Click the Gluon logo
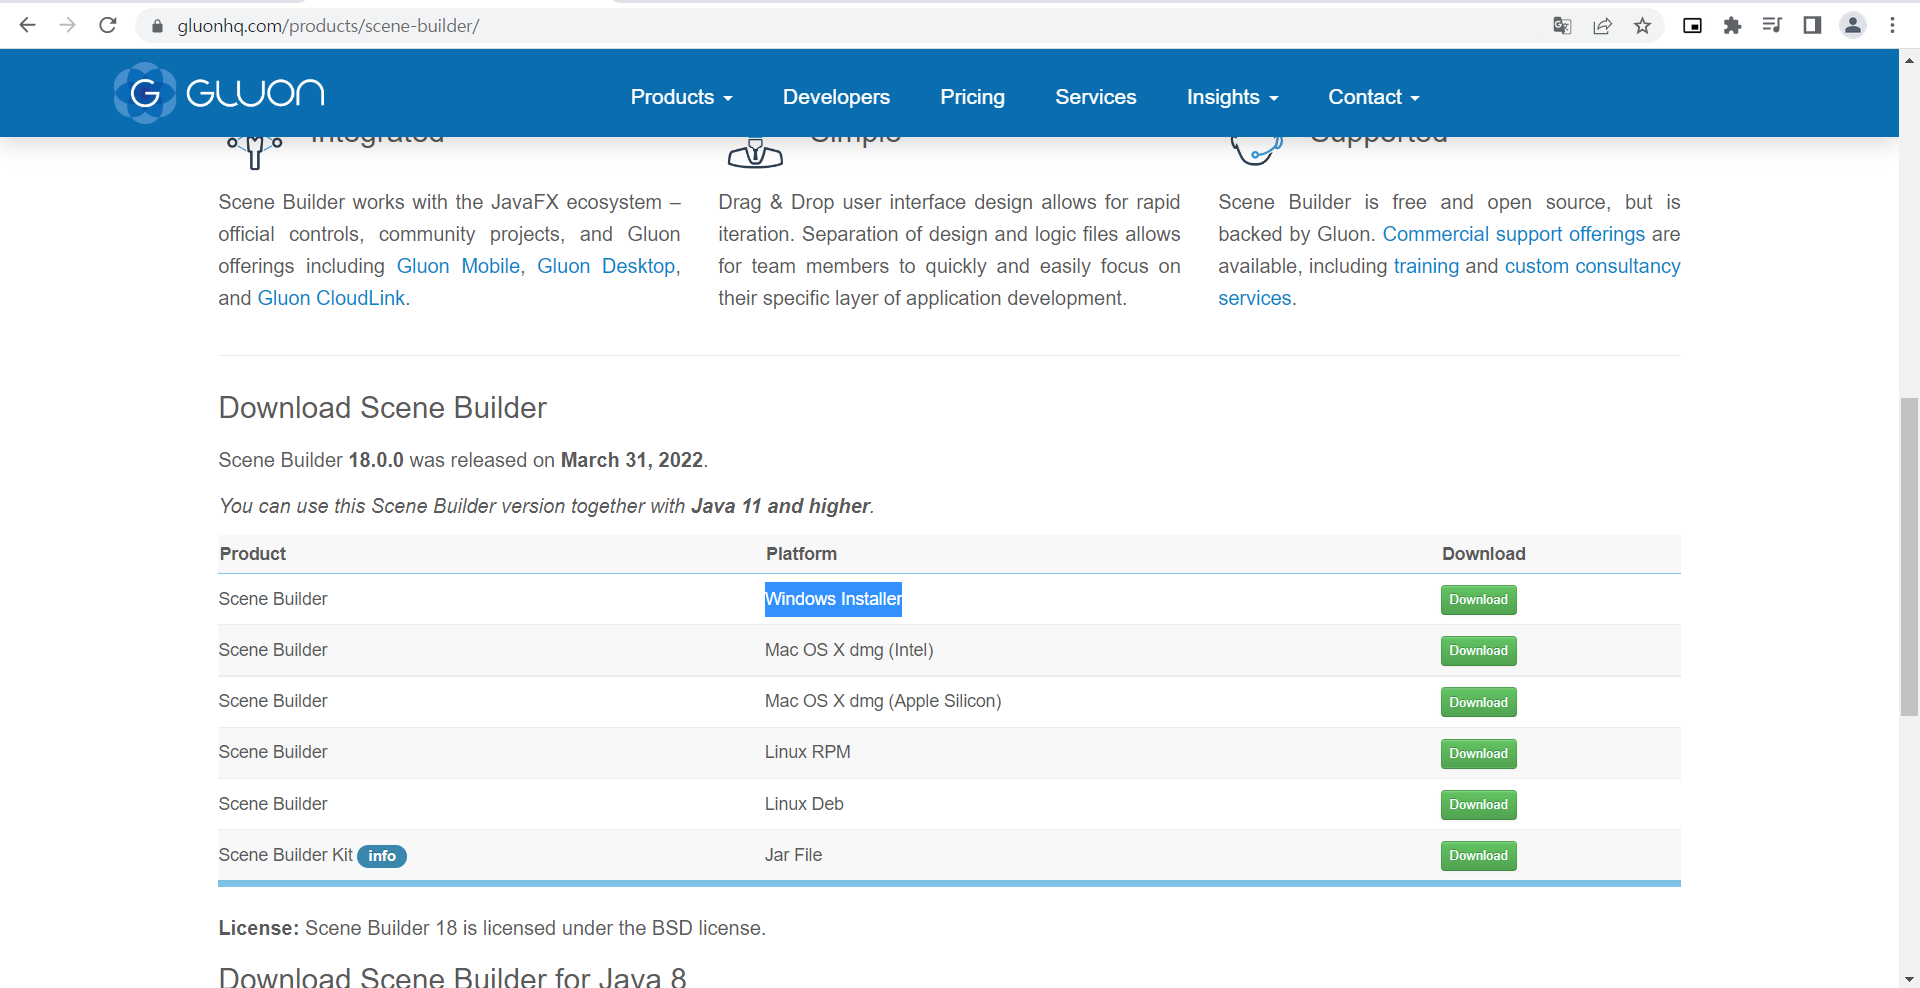 [219, 93]
